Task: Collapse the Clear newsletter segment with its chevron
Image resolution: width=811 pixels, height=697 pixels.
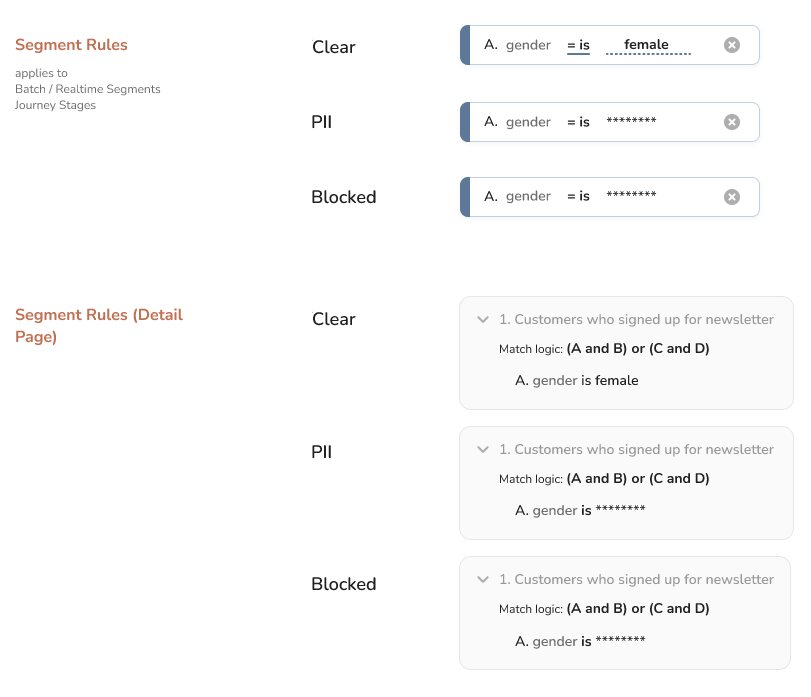Action: [x=483, y=320]
